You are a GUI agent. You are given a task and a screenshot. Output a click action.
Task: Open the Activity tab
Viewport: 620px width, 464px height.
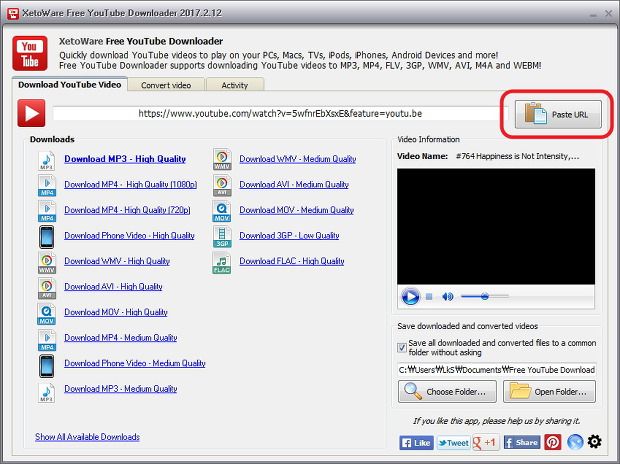click(x=235, y=85)
